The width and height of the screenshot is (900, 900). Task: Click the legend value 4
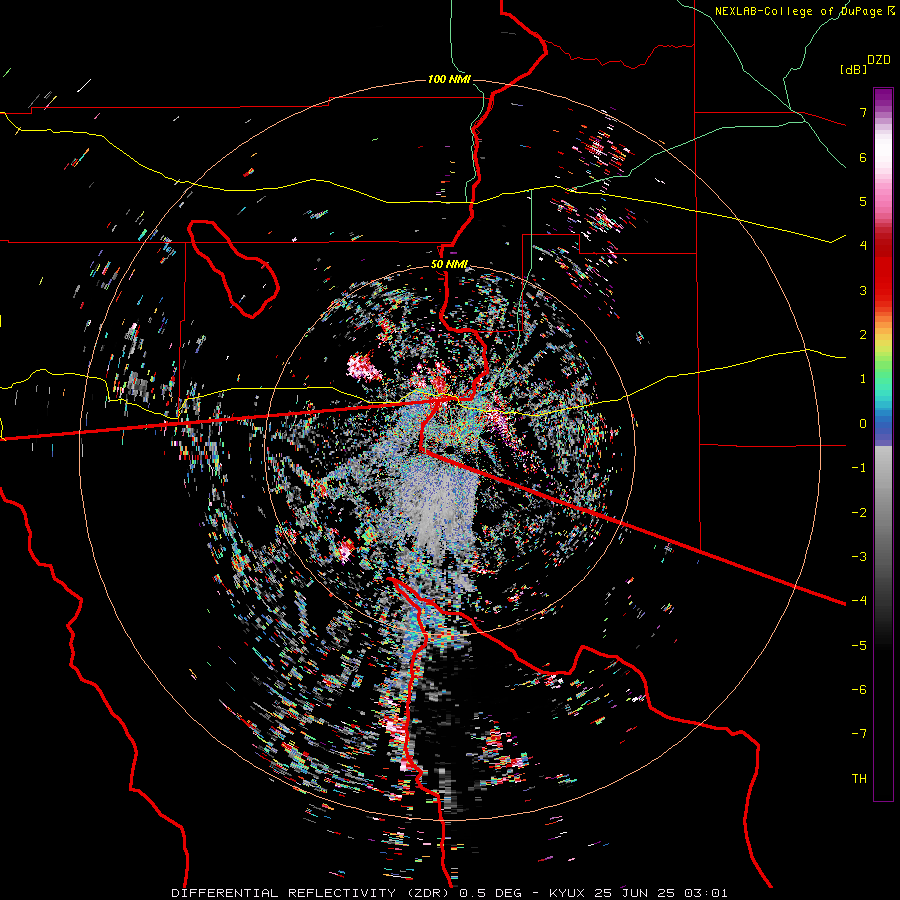point(863,246)
